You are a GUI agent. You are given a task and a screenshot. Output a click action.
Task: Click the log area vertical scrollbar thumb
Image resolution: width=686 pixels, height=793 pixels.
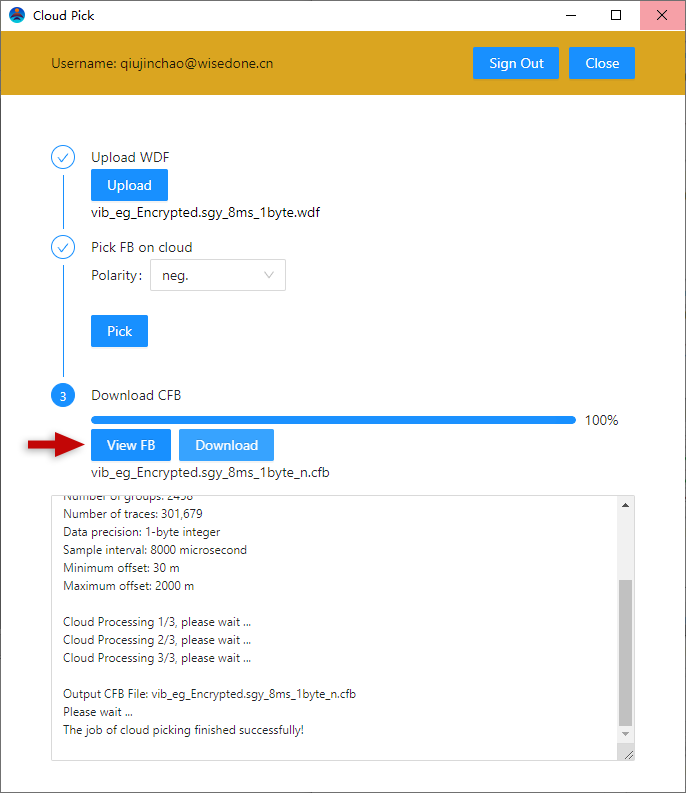pyautogui.click(x=626, y=650)
